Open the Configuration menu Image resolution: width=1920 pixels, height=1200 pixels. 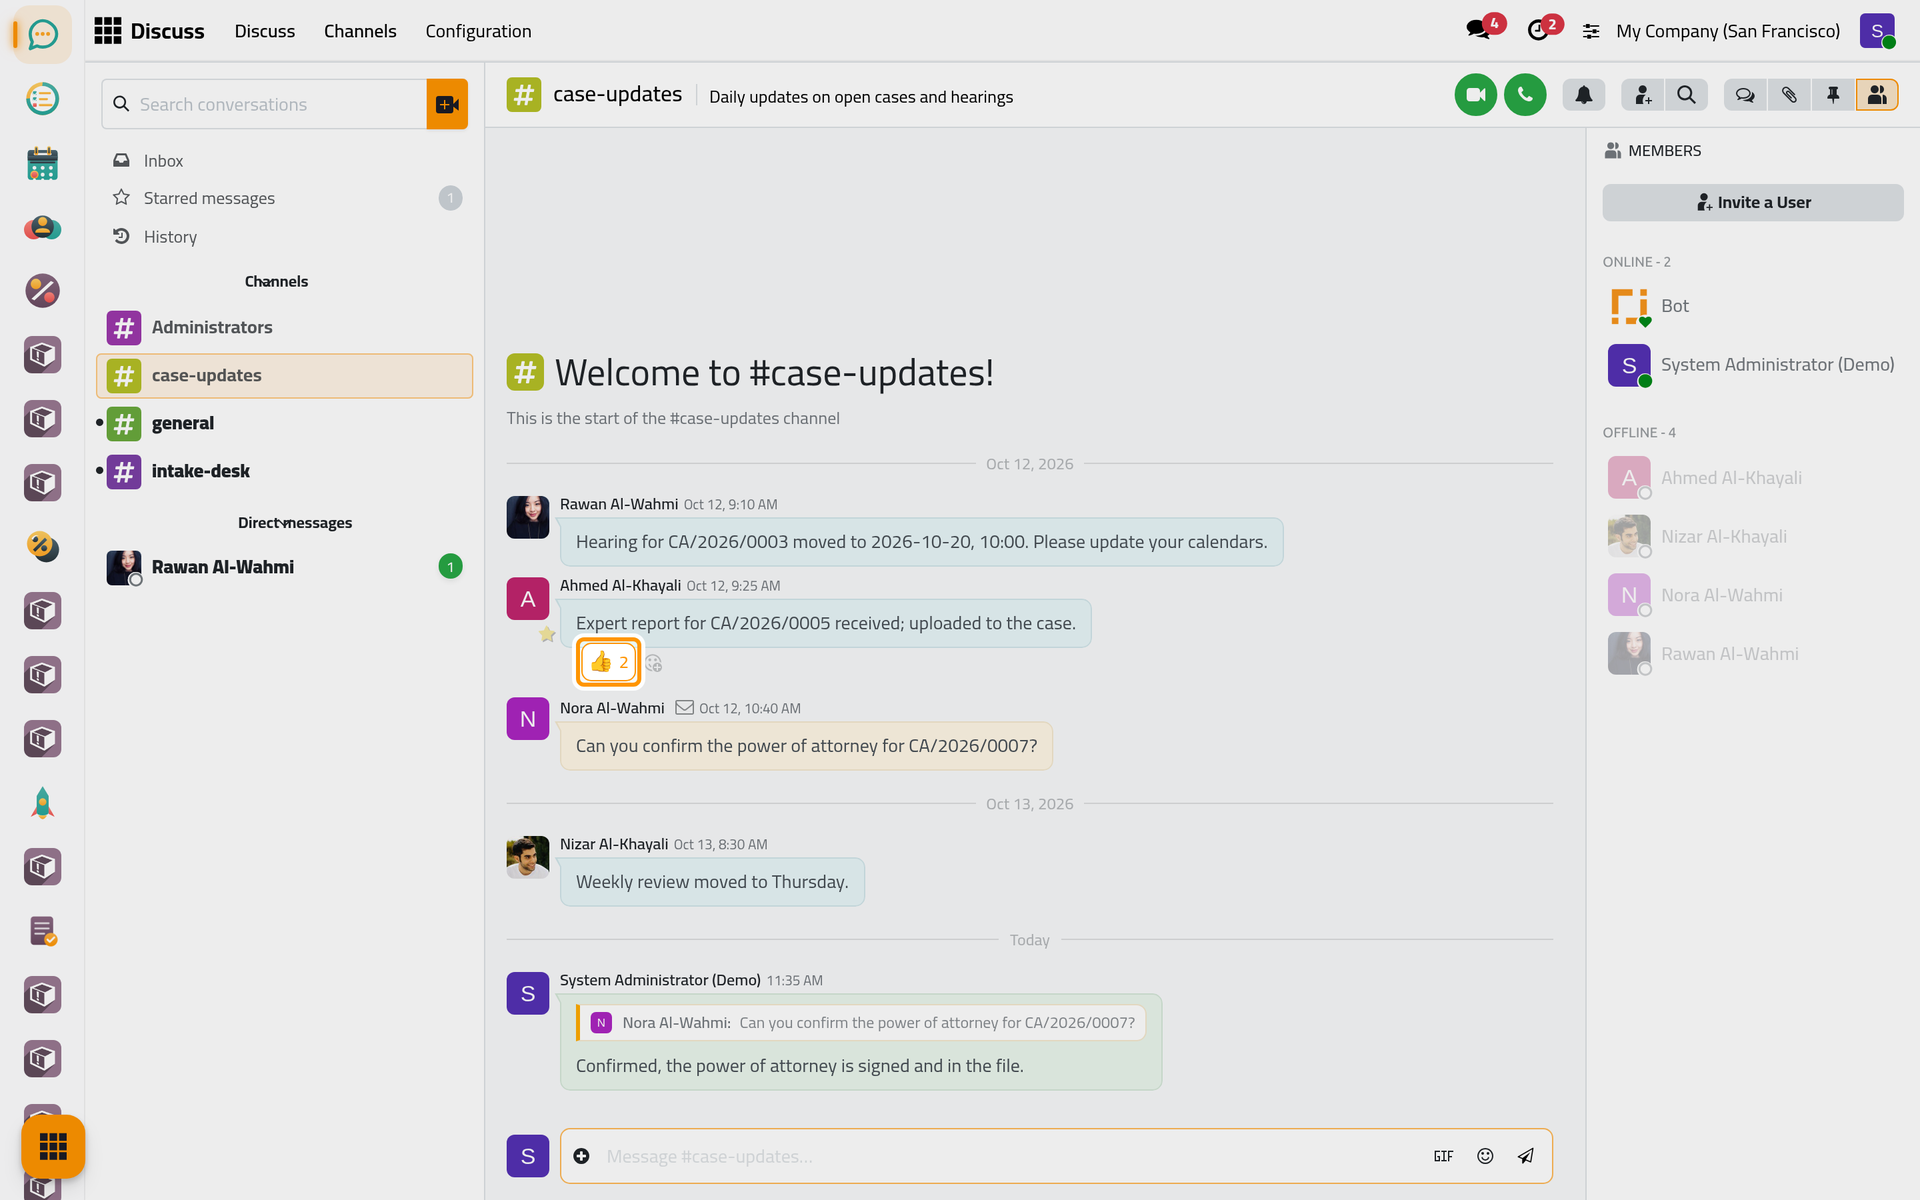coord(478,31)
